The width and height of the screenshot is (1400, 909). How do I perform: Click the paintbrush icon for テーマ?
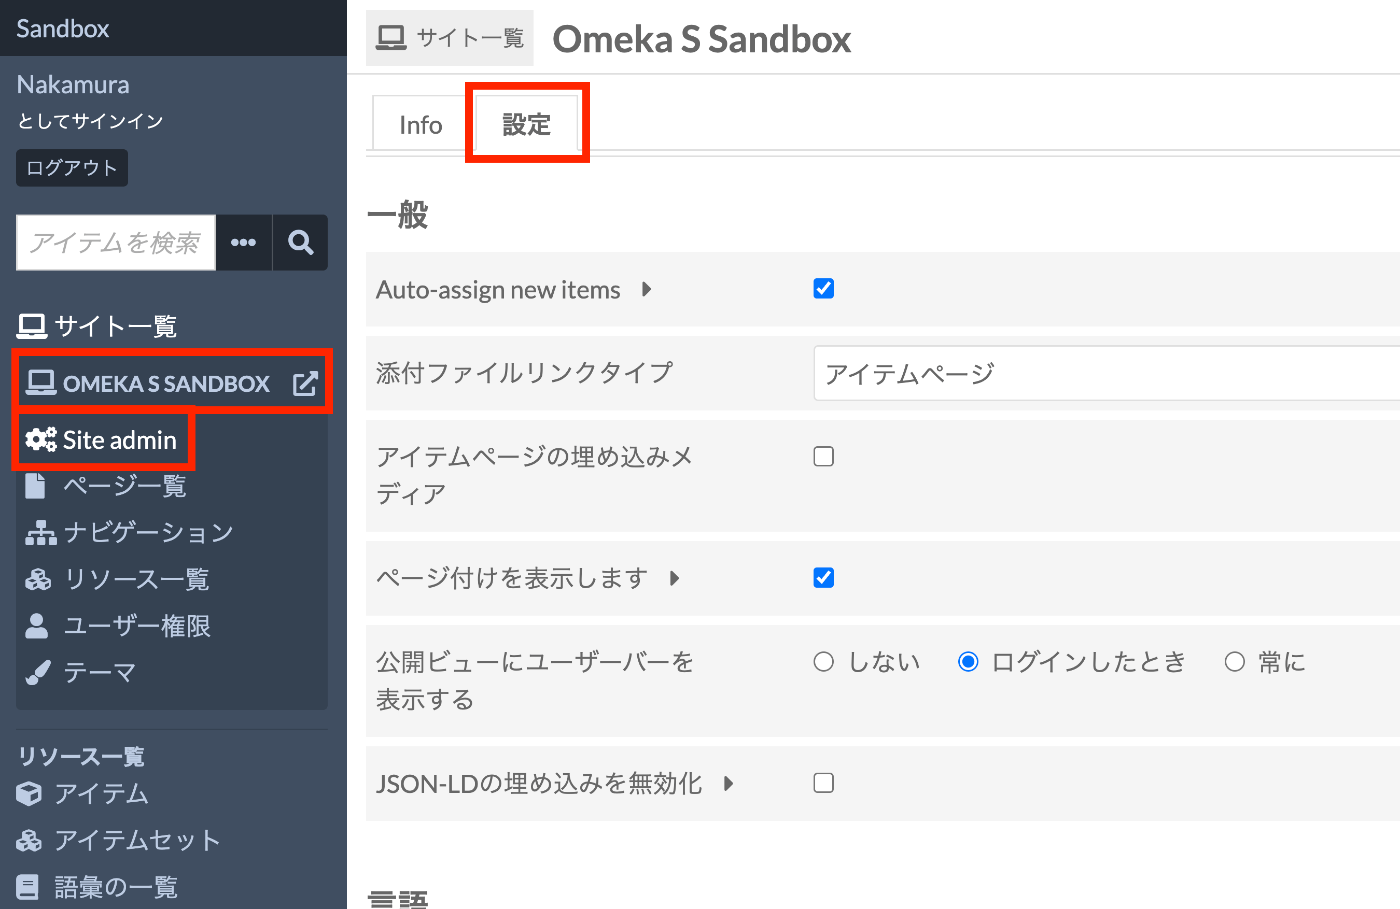(x=37, y=673)
